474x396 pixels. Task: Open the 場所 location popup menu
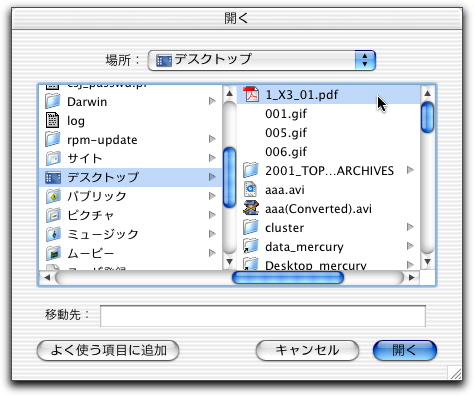(x=262, y=60)
